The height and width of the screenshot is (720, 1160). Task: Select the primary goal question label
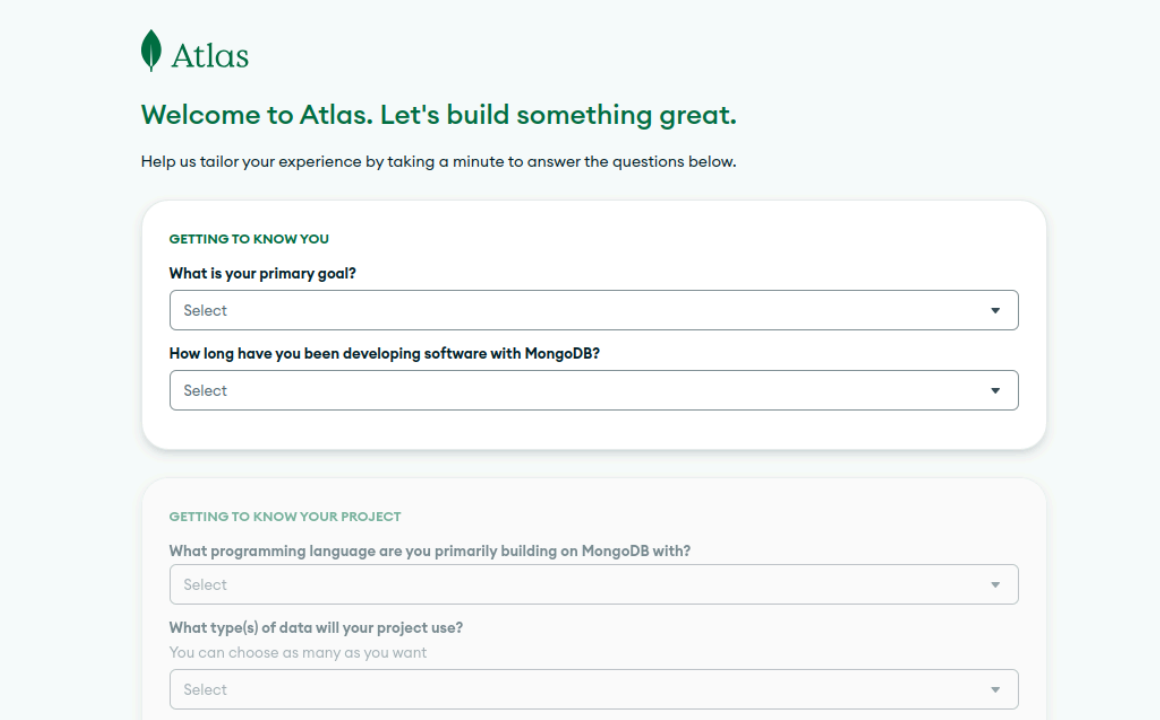261,273
